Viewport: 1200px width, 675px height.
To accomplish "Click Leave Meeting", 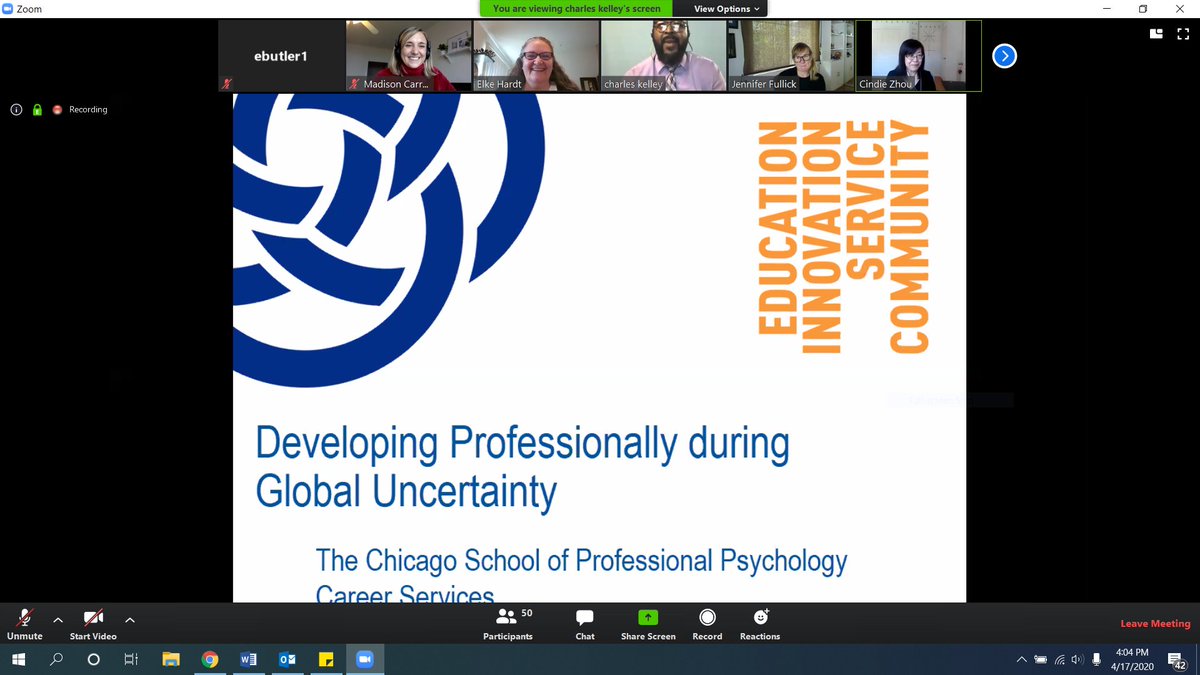I will (1155, 624).
